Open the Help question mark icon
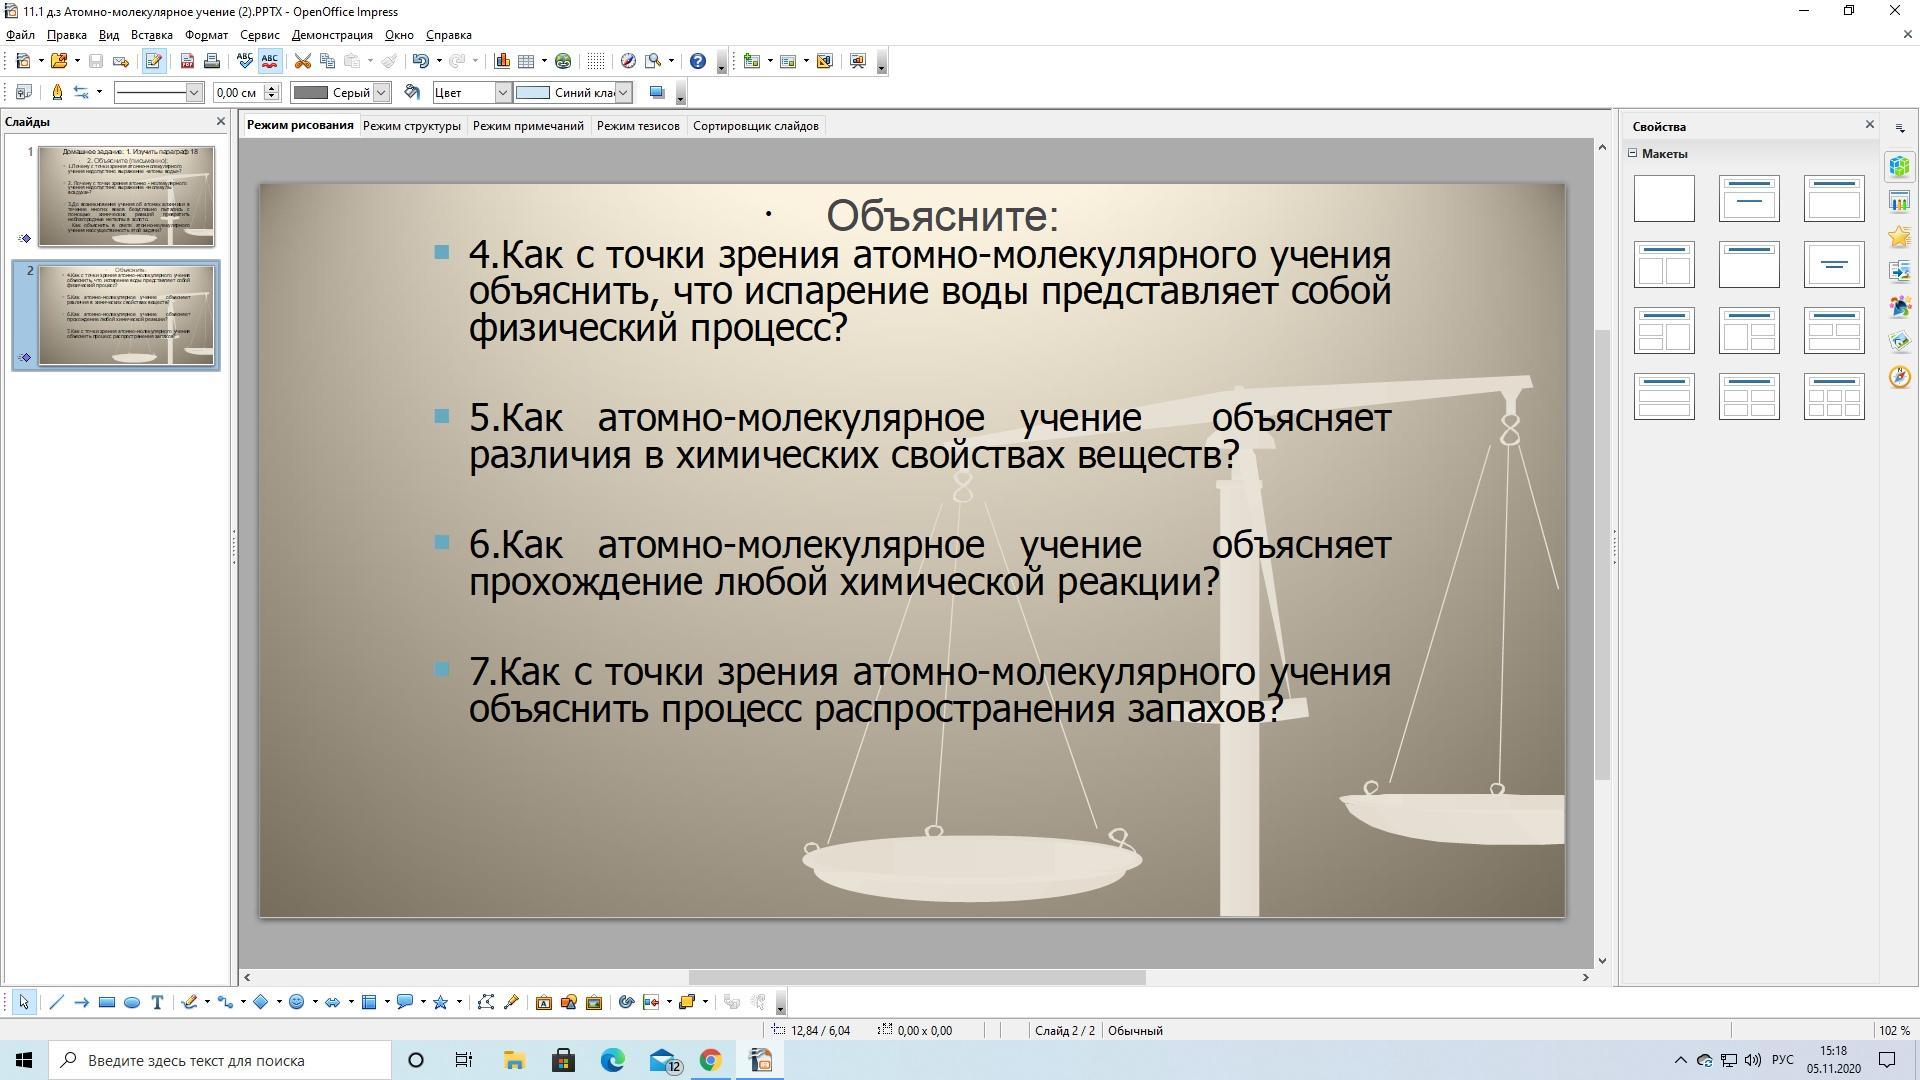 (698, 61)
